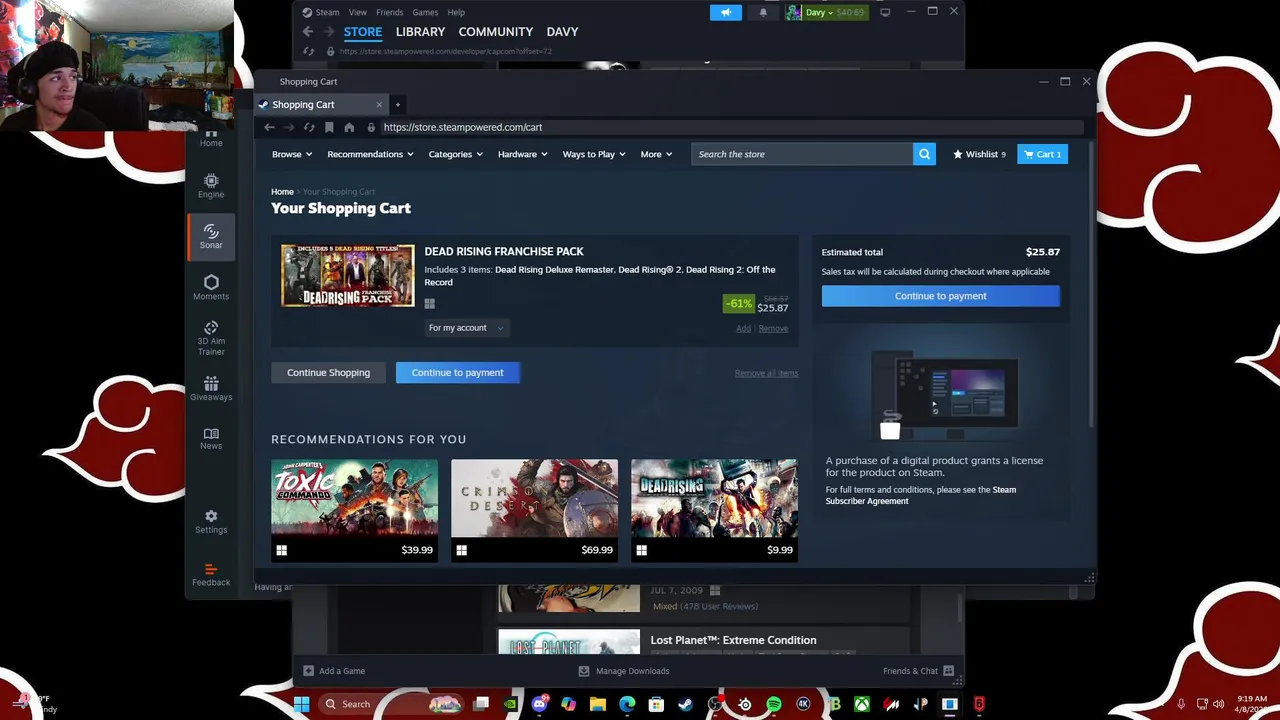Screen dimensions: 1280x720
Task: Open the 3D Aim Trainer sidebar item
Action: (211, 338)
